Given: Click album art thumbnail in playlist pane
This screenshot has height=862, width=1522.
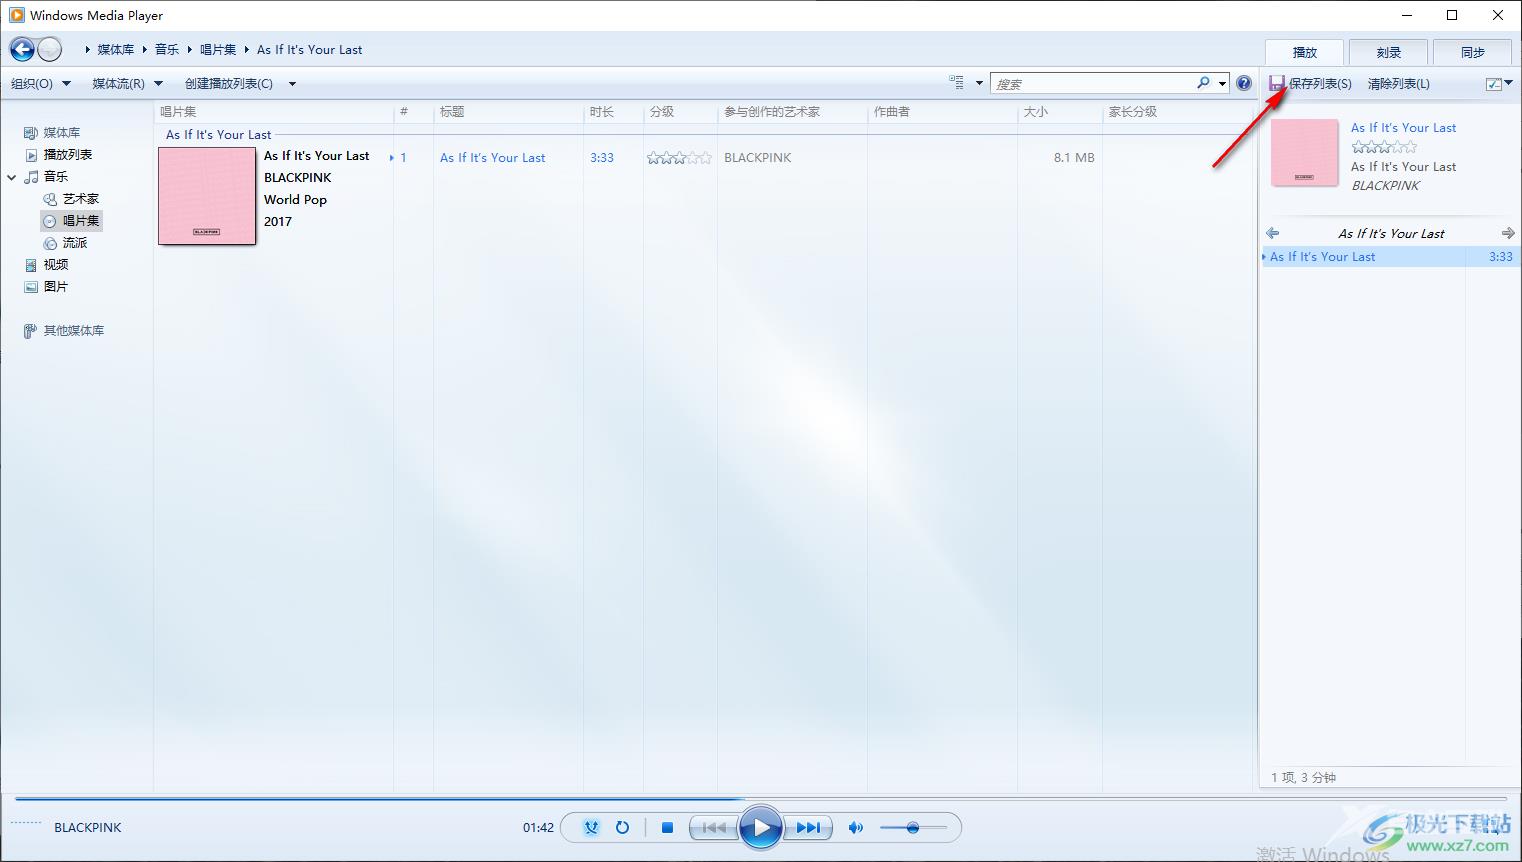Looking at the screenshot, I should point(1304,153).
